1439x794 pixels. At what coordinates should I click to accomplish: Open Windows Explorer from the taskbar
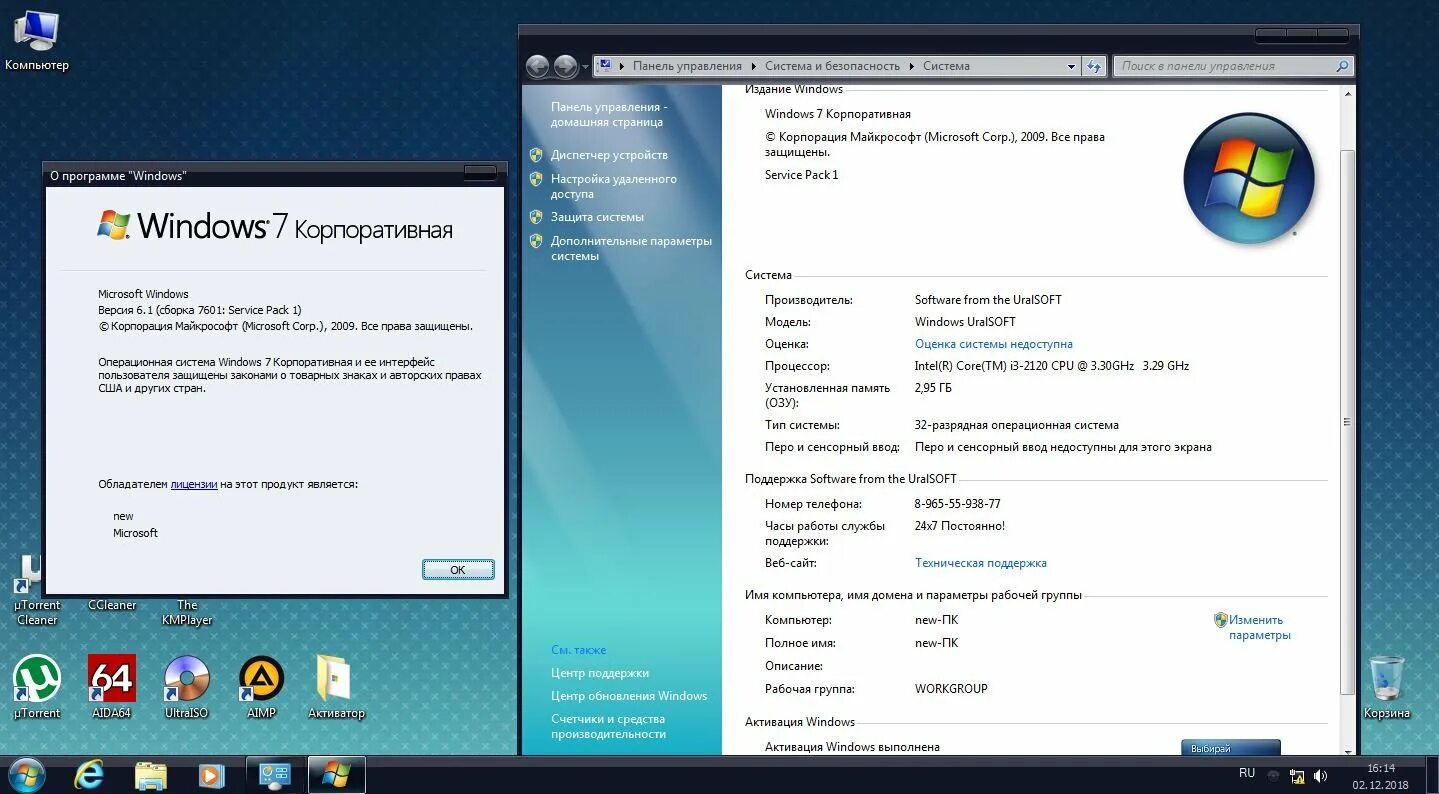(151, 775)
